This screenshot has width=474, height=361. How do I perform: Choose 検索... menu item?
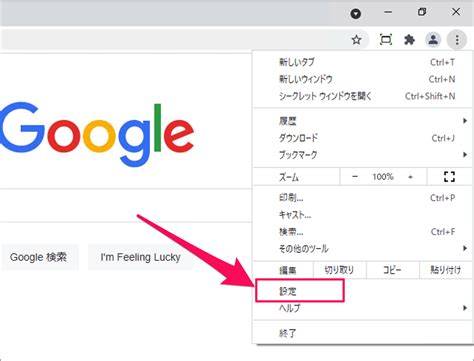click(362, 232)
